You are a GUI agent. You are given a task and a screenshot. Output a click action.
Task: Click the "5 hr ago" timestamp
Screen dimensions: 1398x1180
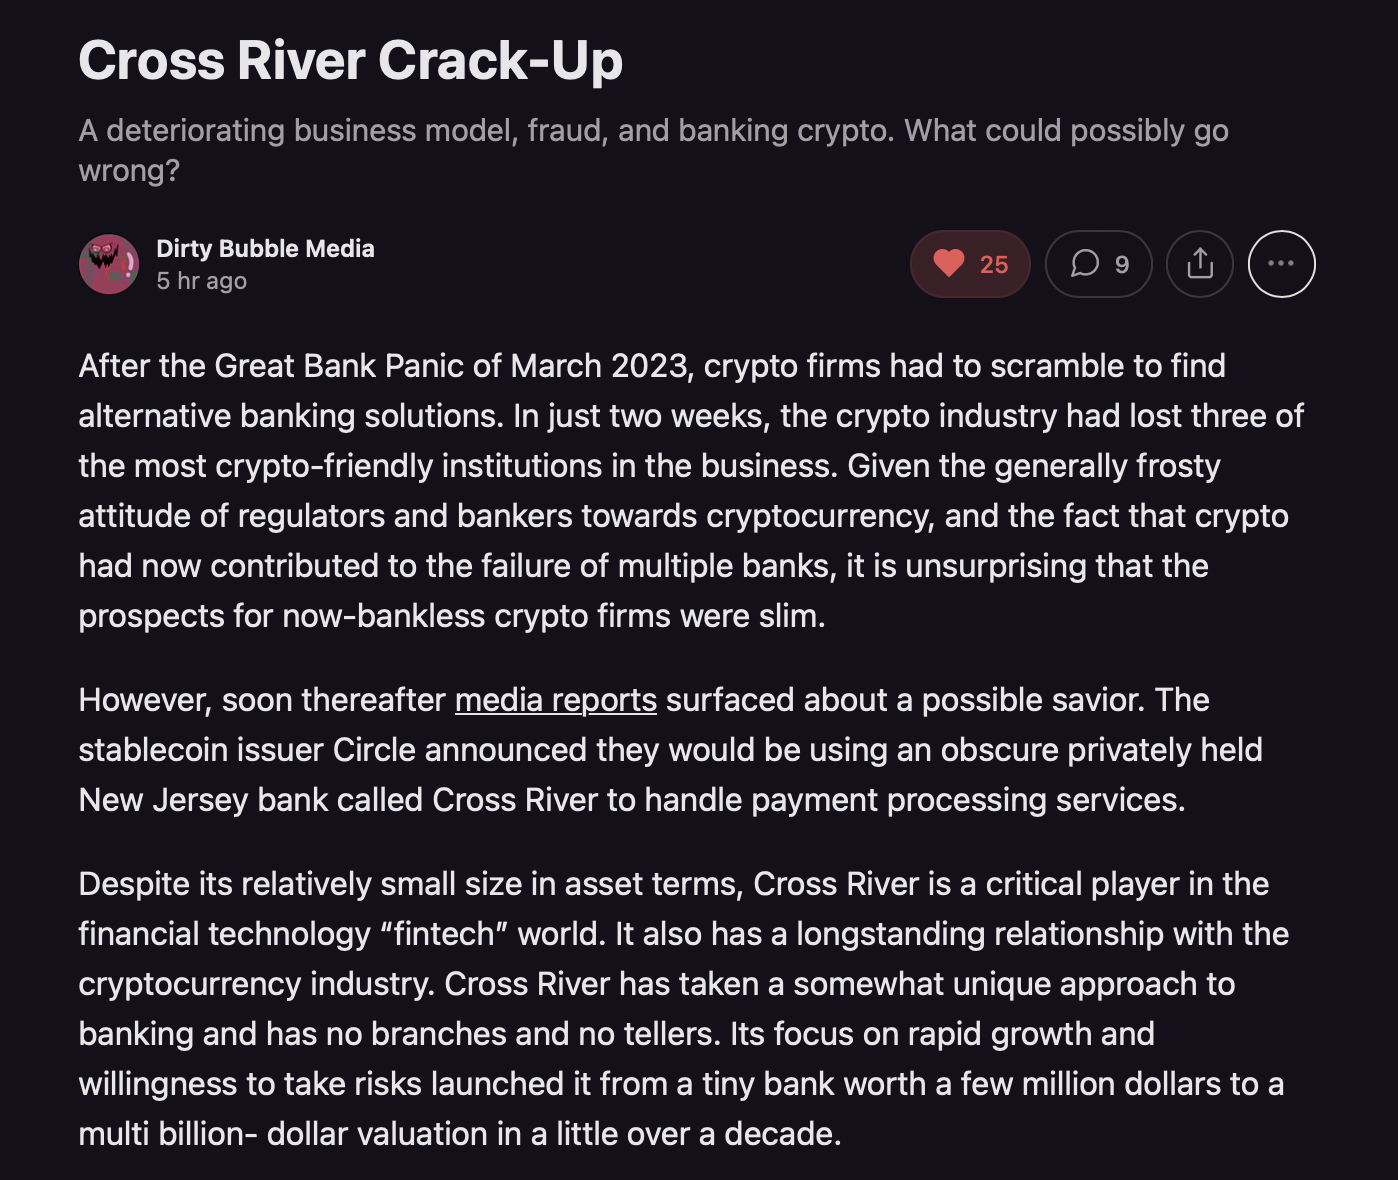click(x=201, y=281)
